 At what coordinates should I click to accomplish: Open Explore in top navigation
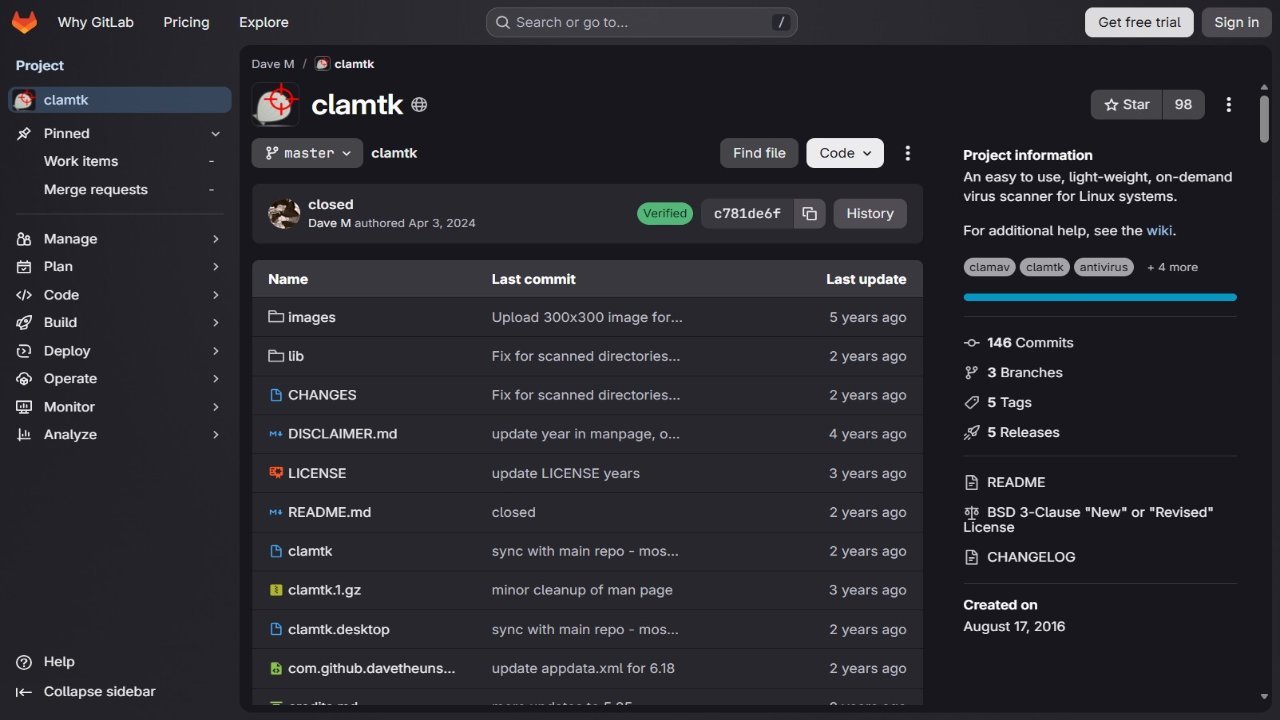(264, 22)
